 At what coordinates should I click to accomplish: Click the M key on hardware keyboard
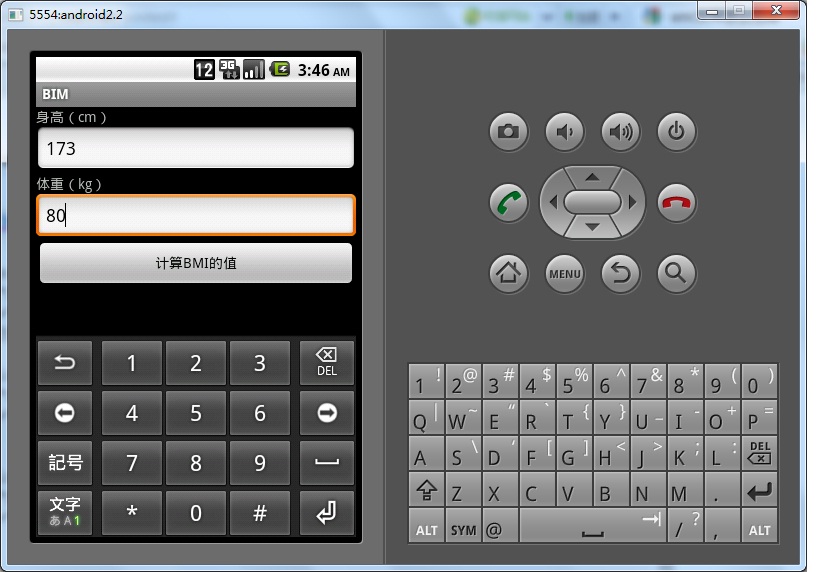point(685,489)
